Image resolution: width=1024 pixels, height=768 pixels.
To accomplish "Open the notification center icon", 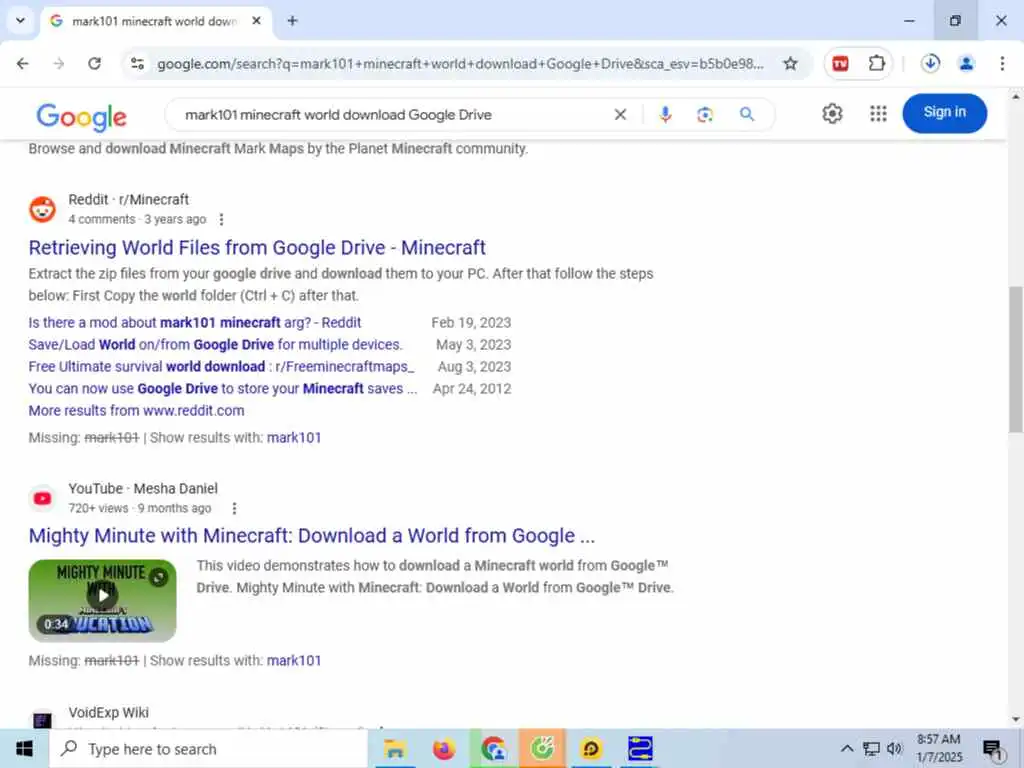I will point(993,748).
